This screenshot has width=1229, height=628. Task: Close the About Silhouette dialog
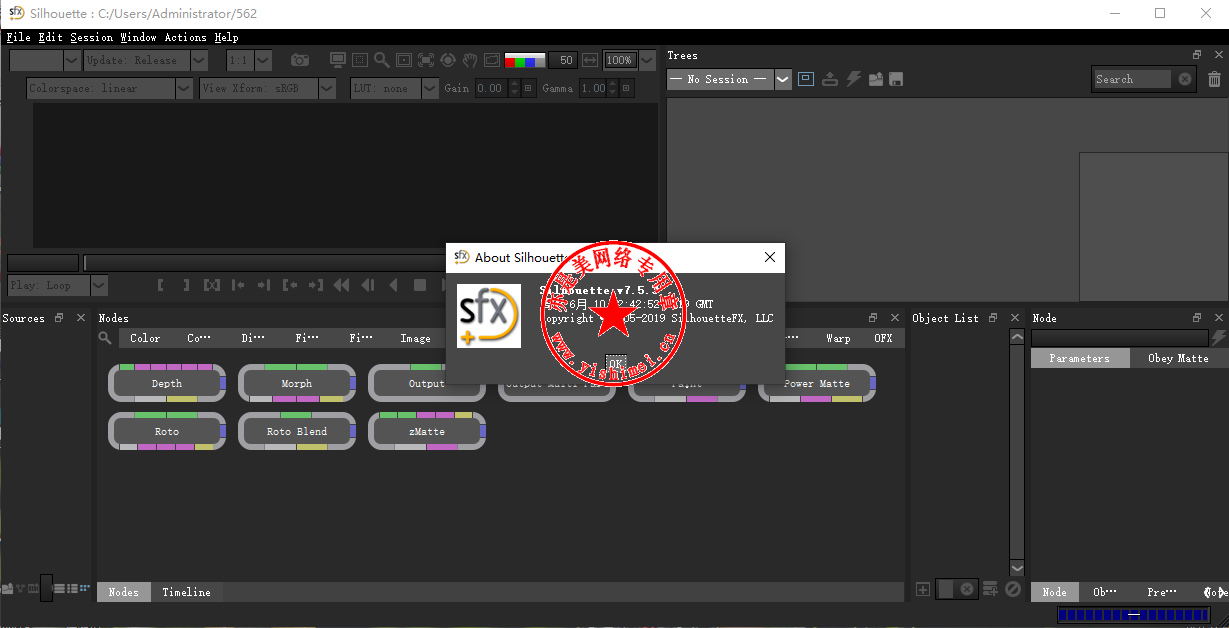pos(770,257)
